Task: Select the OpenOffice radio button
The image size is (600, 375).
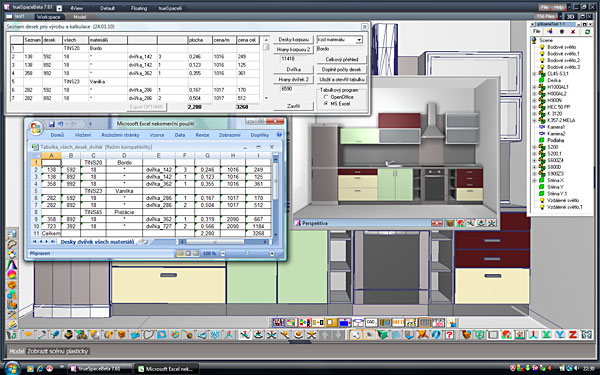Action: coord(326,97)
